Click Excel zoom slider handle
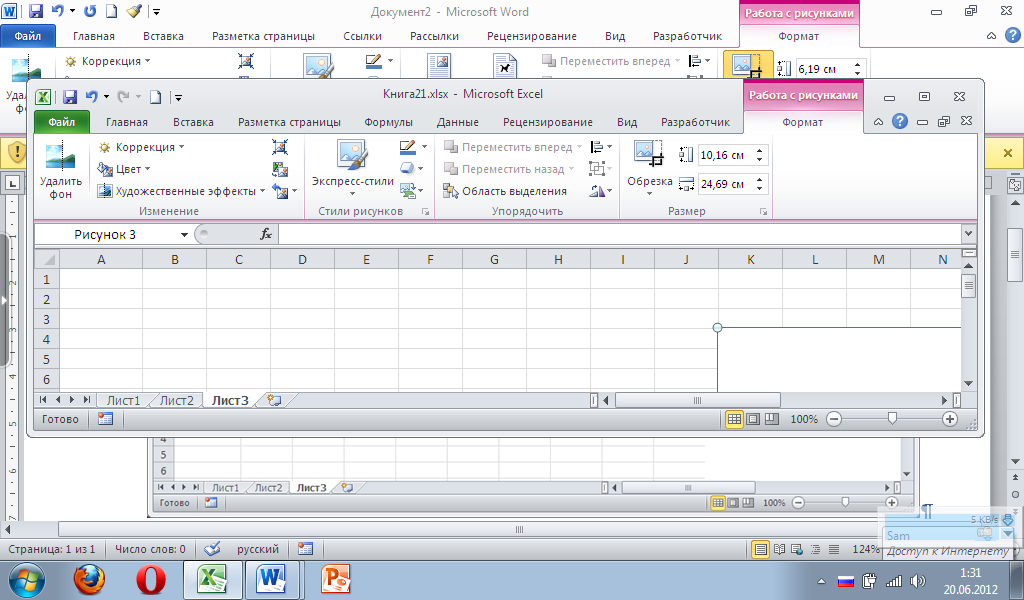This screenshot has height=600, width=1024. click(x=892, y=419)
